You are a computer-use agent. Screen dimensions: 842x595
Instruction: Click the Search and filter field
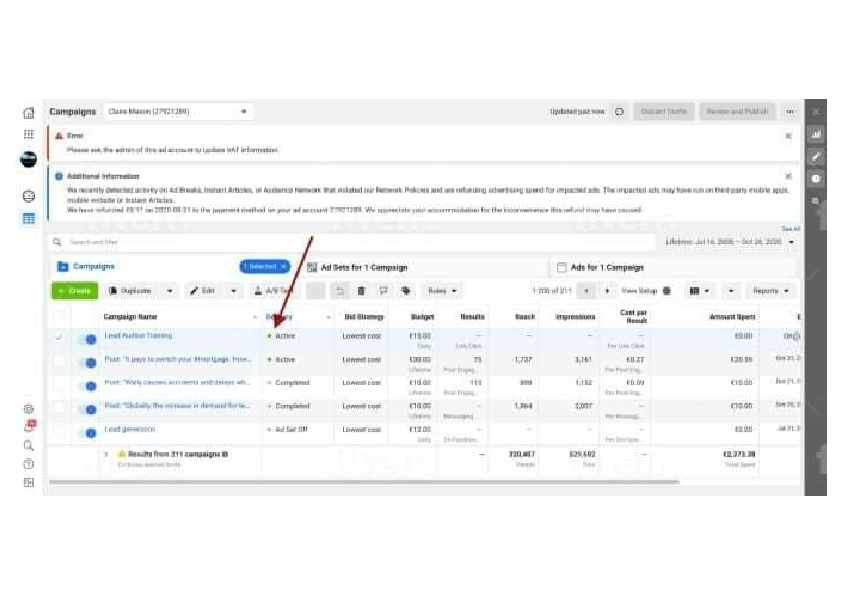point(354,242)
